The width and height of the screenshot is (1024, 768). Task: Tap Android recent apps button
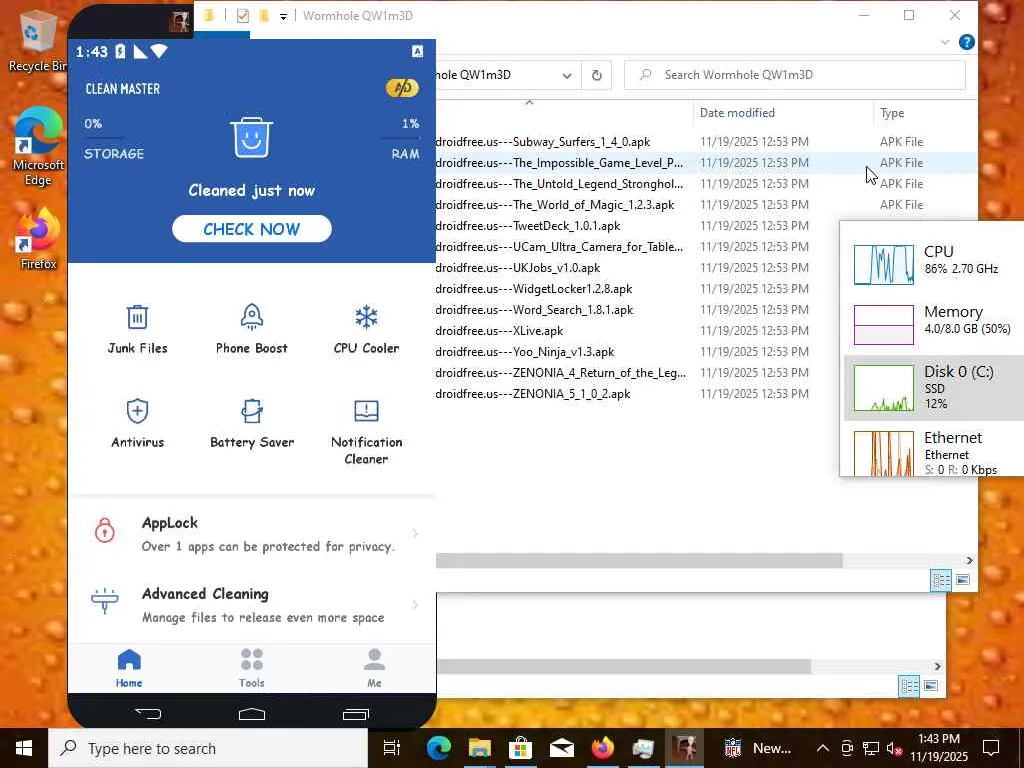point(356,714)
